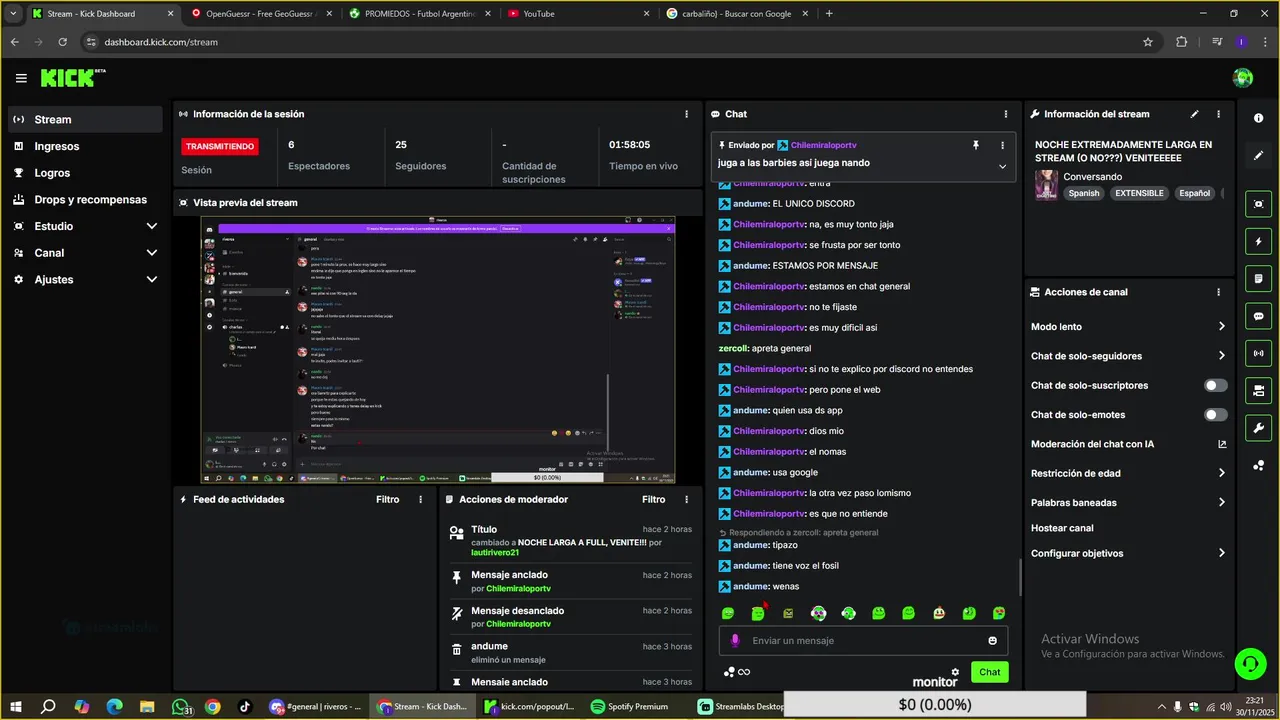This screenshot has width=1280, height=720.
Task: Open the Windows Start menu
Action: tap(15, 706)
